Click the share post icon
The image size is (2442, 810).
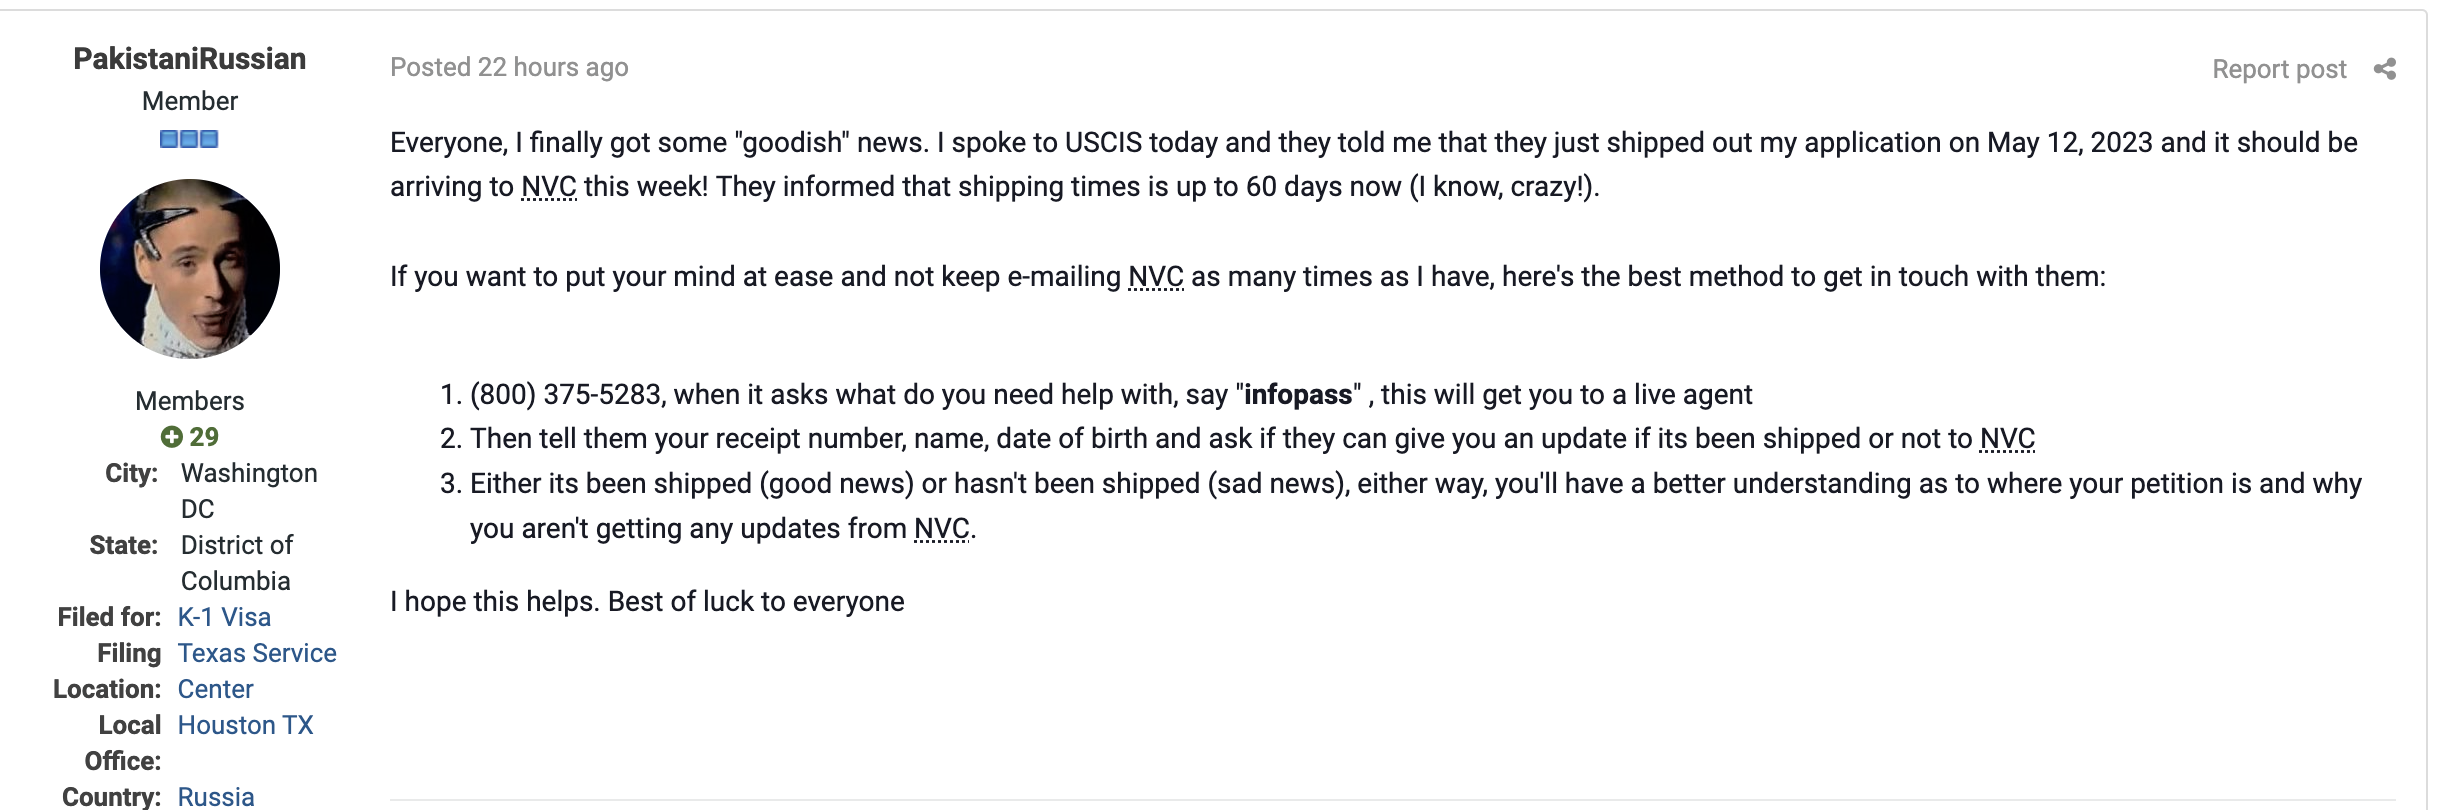tap(2385, 69)
